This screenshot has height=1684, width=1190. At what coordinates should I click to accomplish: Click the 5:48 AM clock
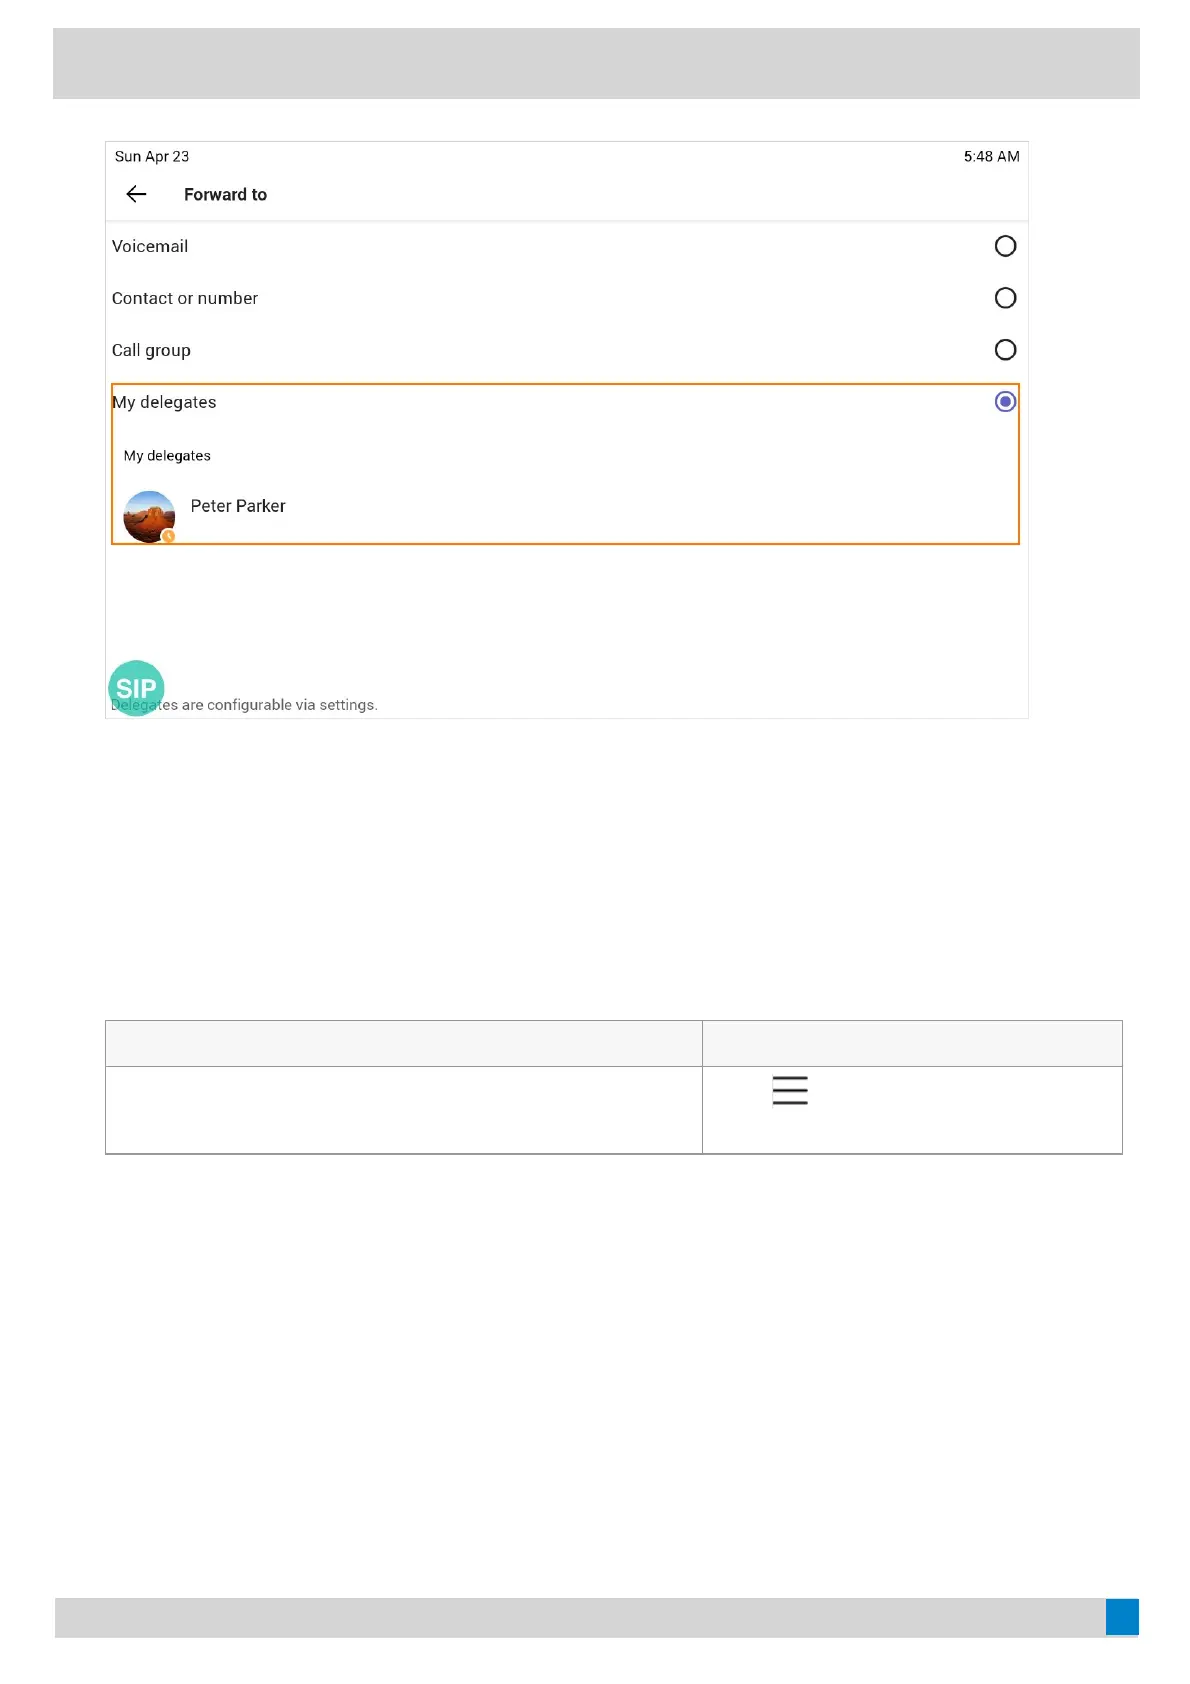[x=991, y=157]
